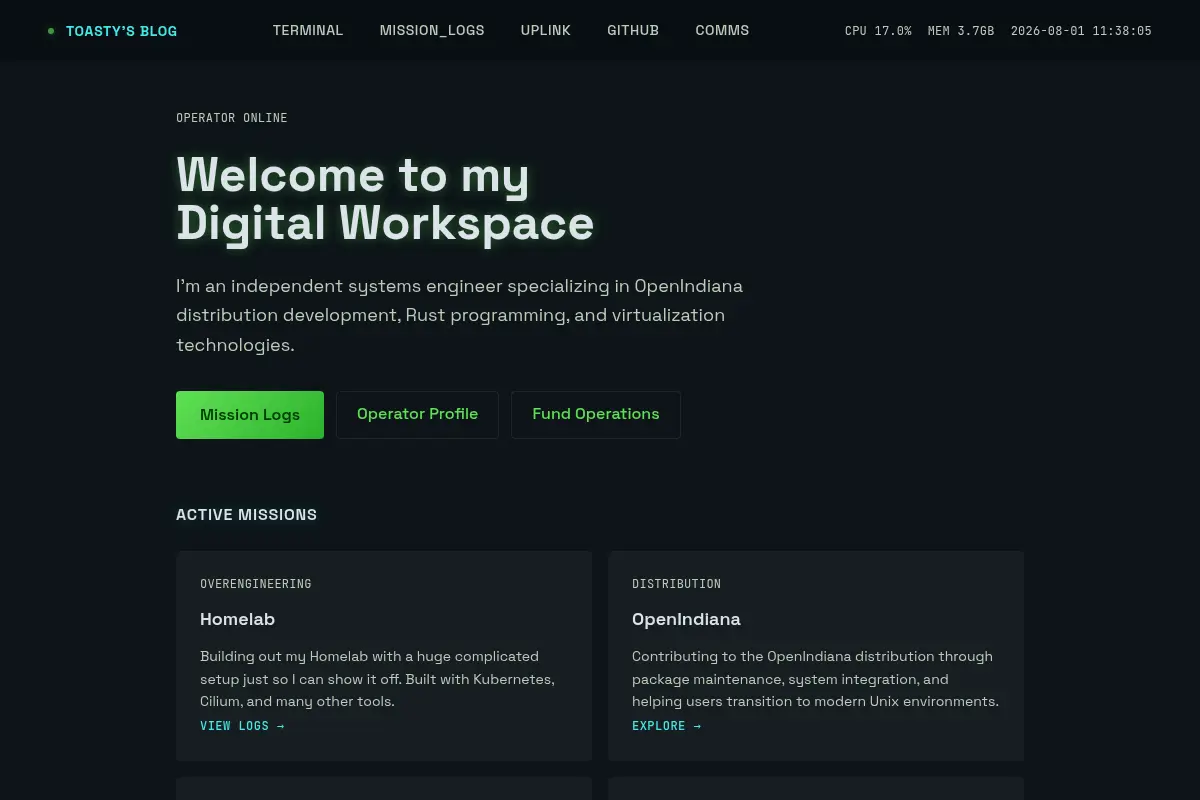Open the TOASTY'S BLOG home link
Image resolution: width=1200 pixels, height=800 pixels.
[121, 31]
